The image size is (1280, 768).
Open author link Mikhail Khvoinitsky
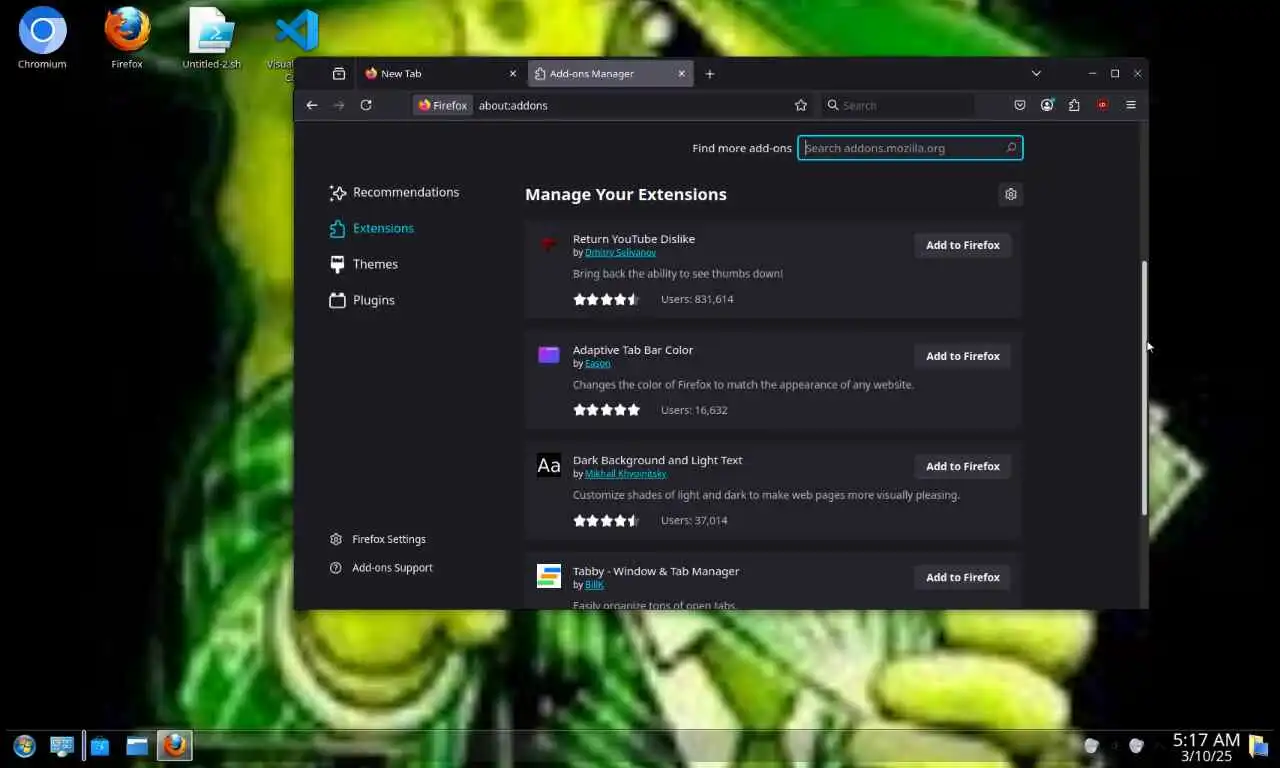(625, 474)
